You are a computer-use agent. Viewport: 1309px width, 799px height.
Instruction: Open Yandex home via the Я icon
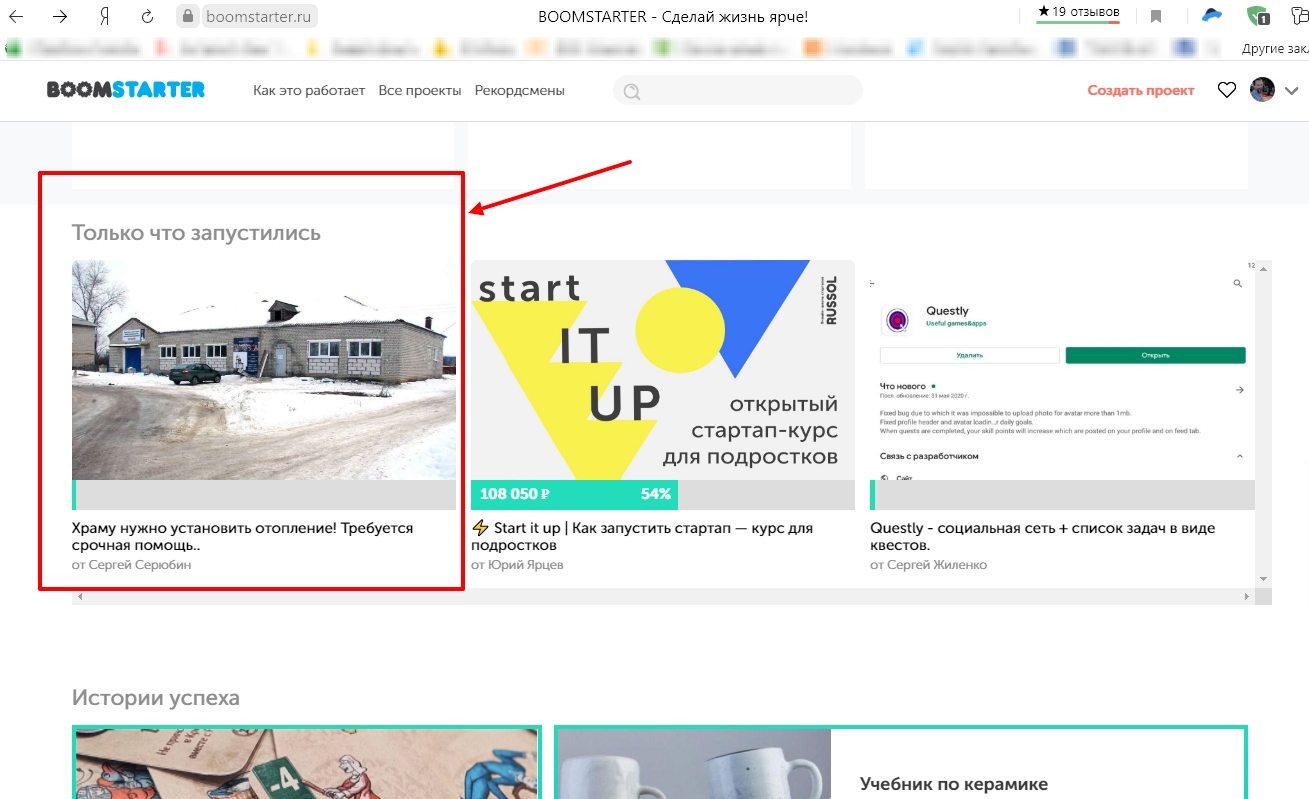pos(105,16)
